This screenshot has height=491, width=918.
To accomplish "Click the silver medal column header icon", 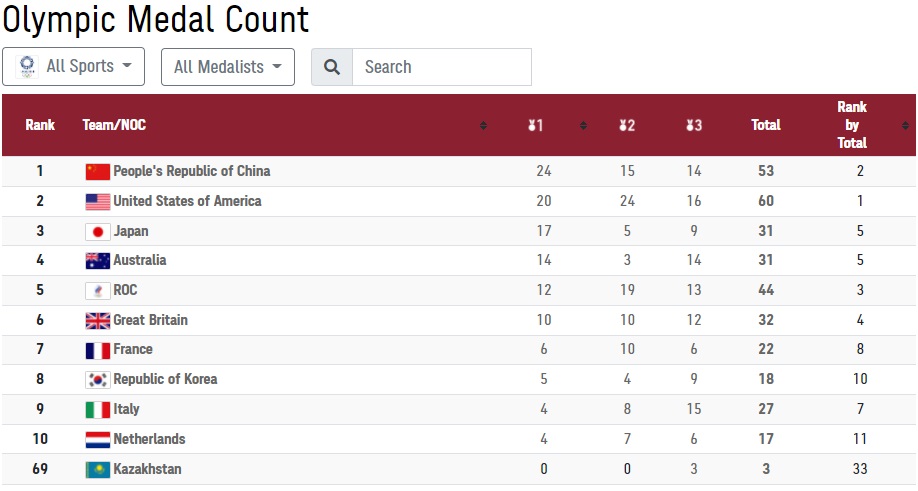I will coord(626,125).
